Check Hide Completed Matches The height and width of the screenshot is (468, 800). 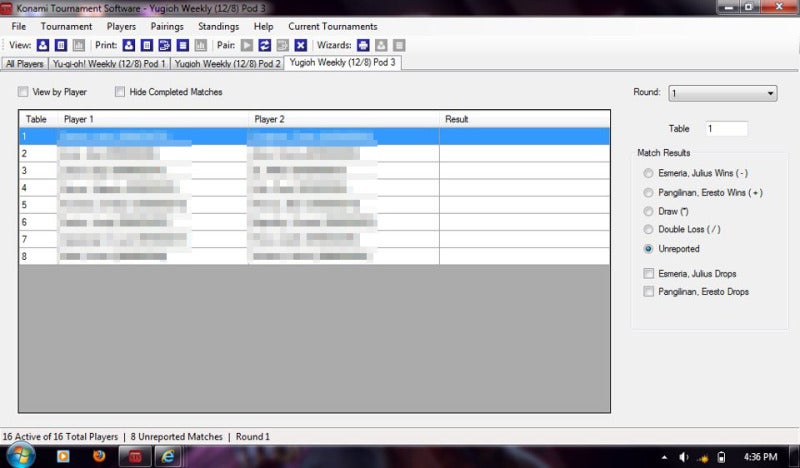coord(120,92)
